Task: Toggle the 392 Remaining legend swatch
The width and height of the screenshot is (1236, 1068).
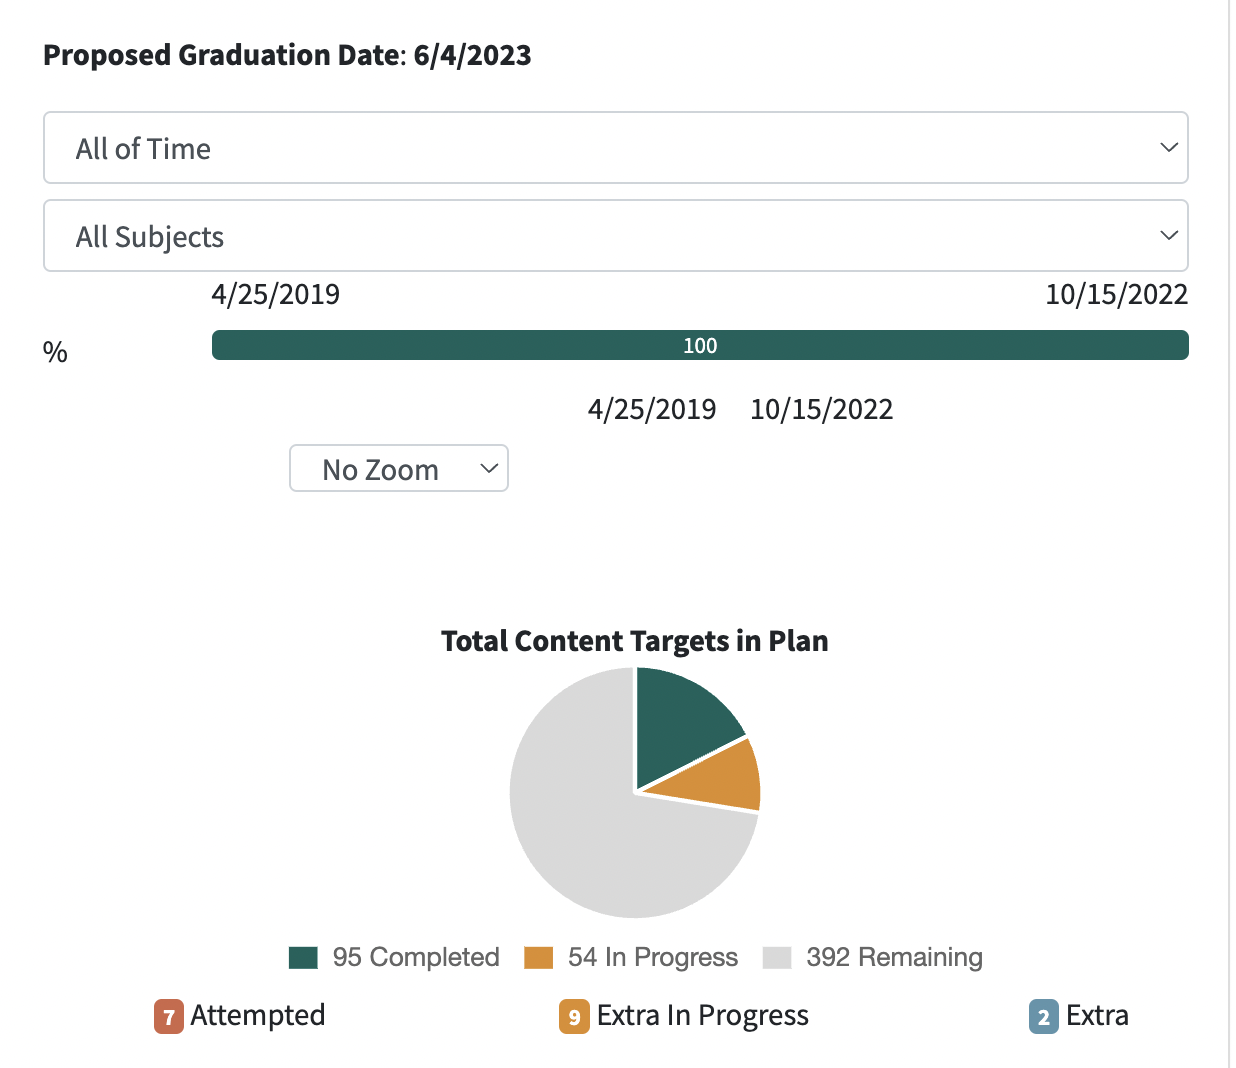Action: click(777, 958)
